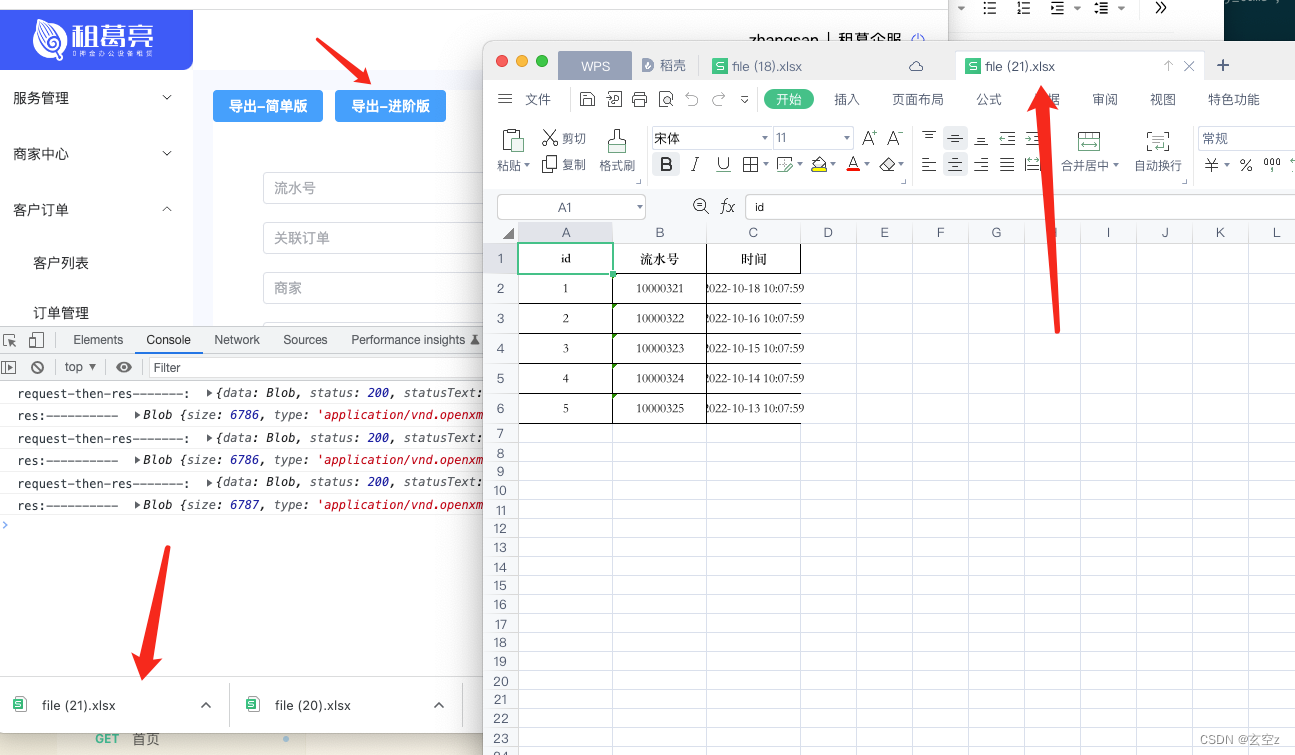This screenshot has width=1295, height=755.
Task: Switch to the 审阅 ribbon tab
Action: 1105,99
